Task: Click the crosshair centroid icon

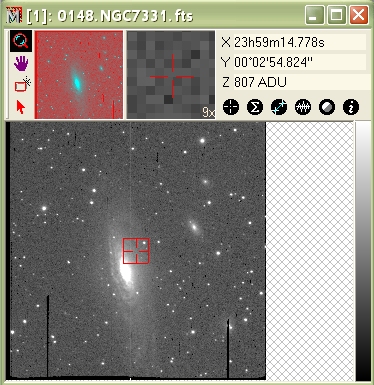Action: [x=231, y=107]
